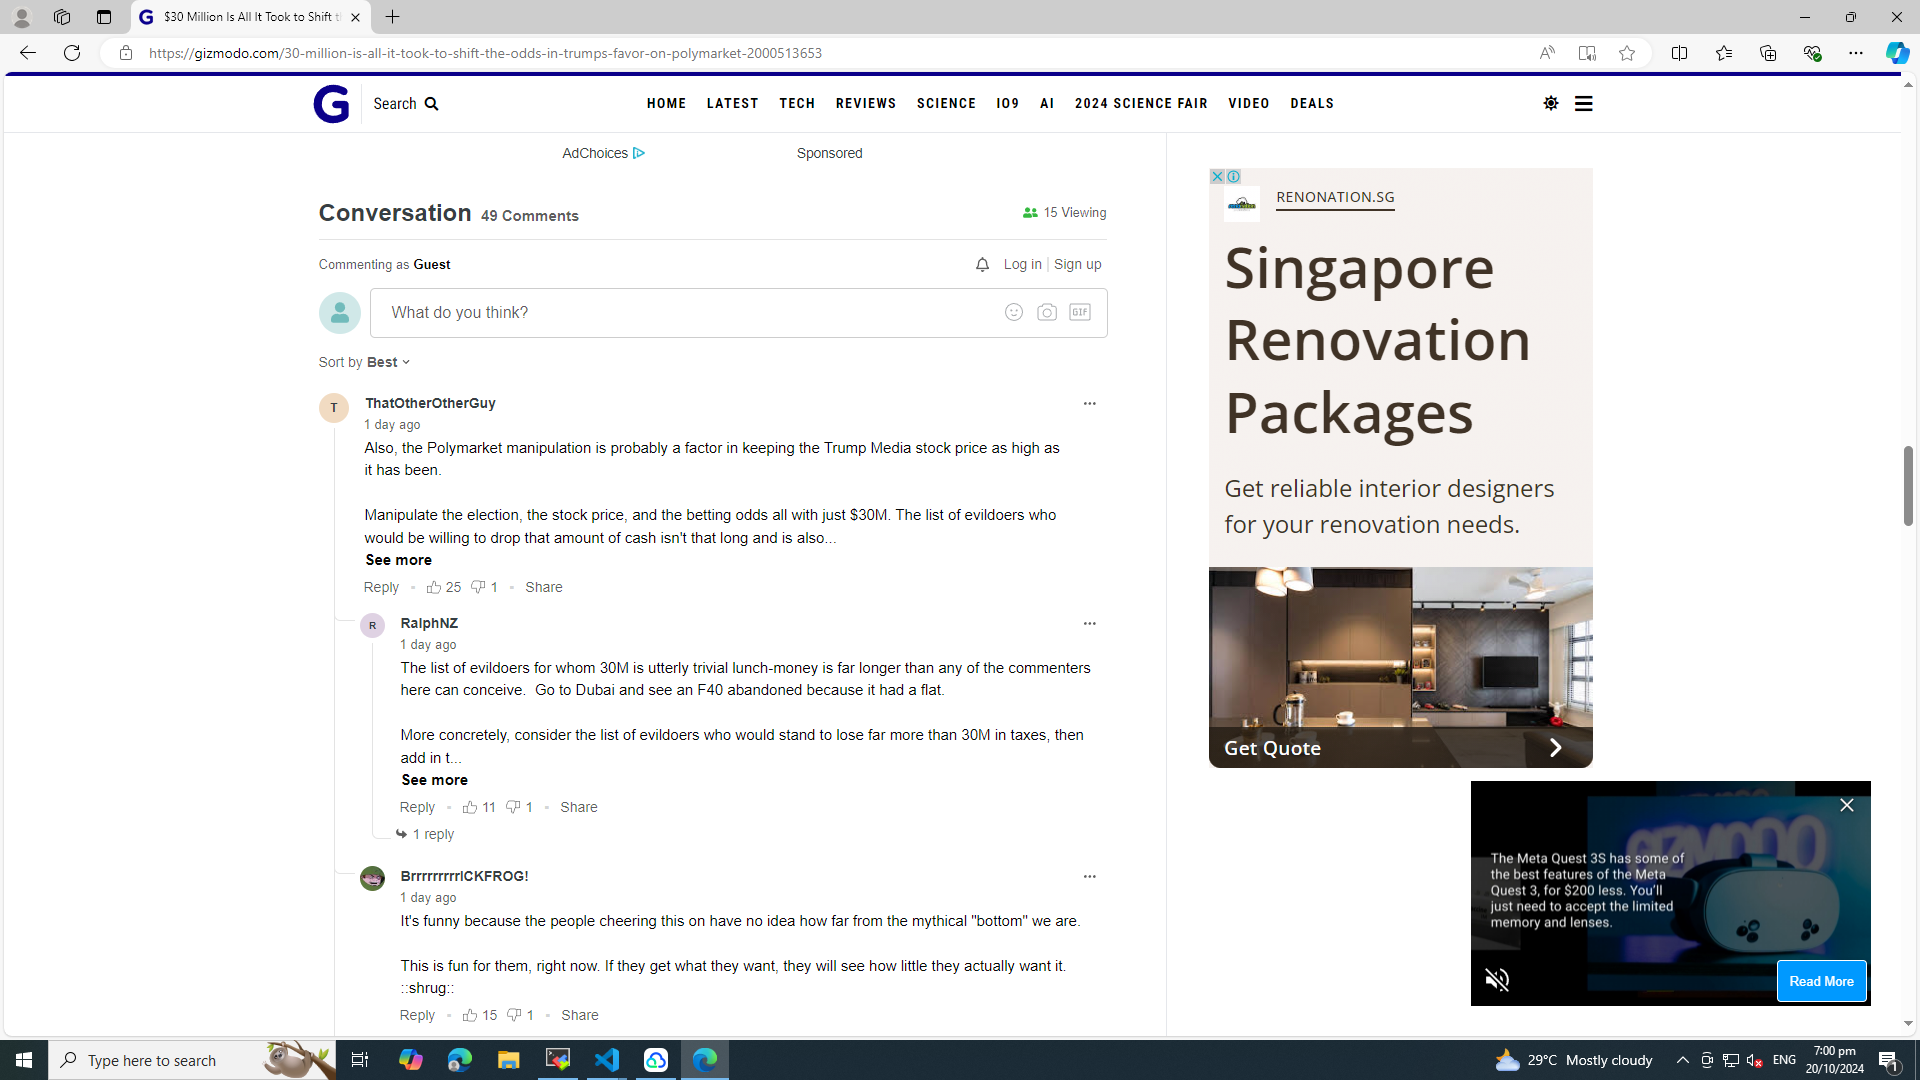
Task: Reply to ThatOtherOtherGuy comment
Action: [x=381, y=587]
